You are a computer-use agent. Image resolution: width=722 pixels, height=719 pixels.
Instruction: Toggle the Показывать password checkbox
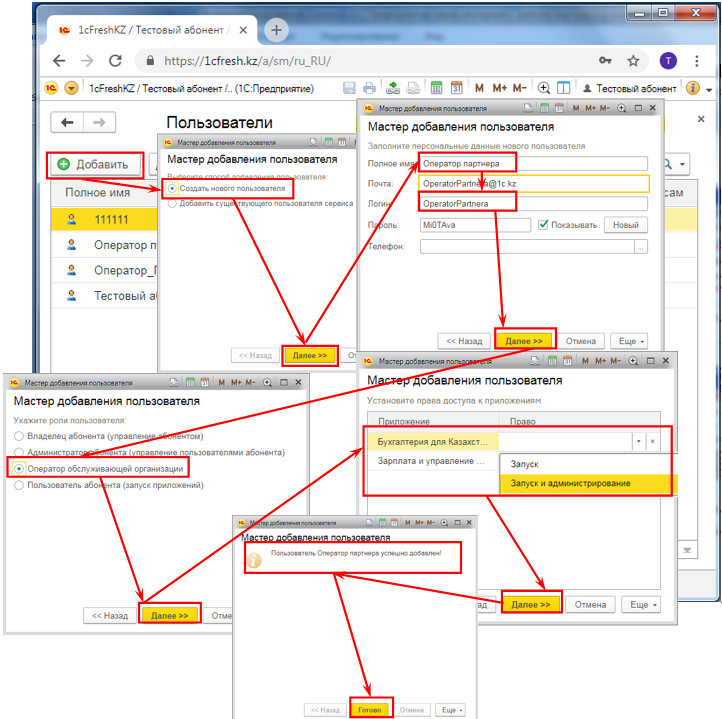[x=543, y=224]
